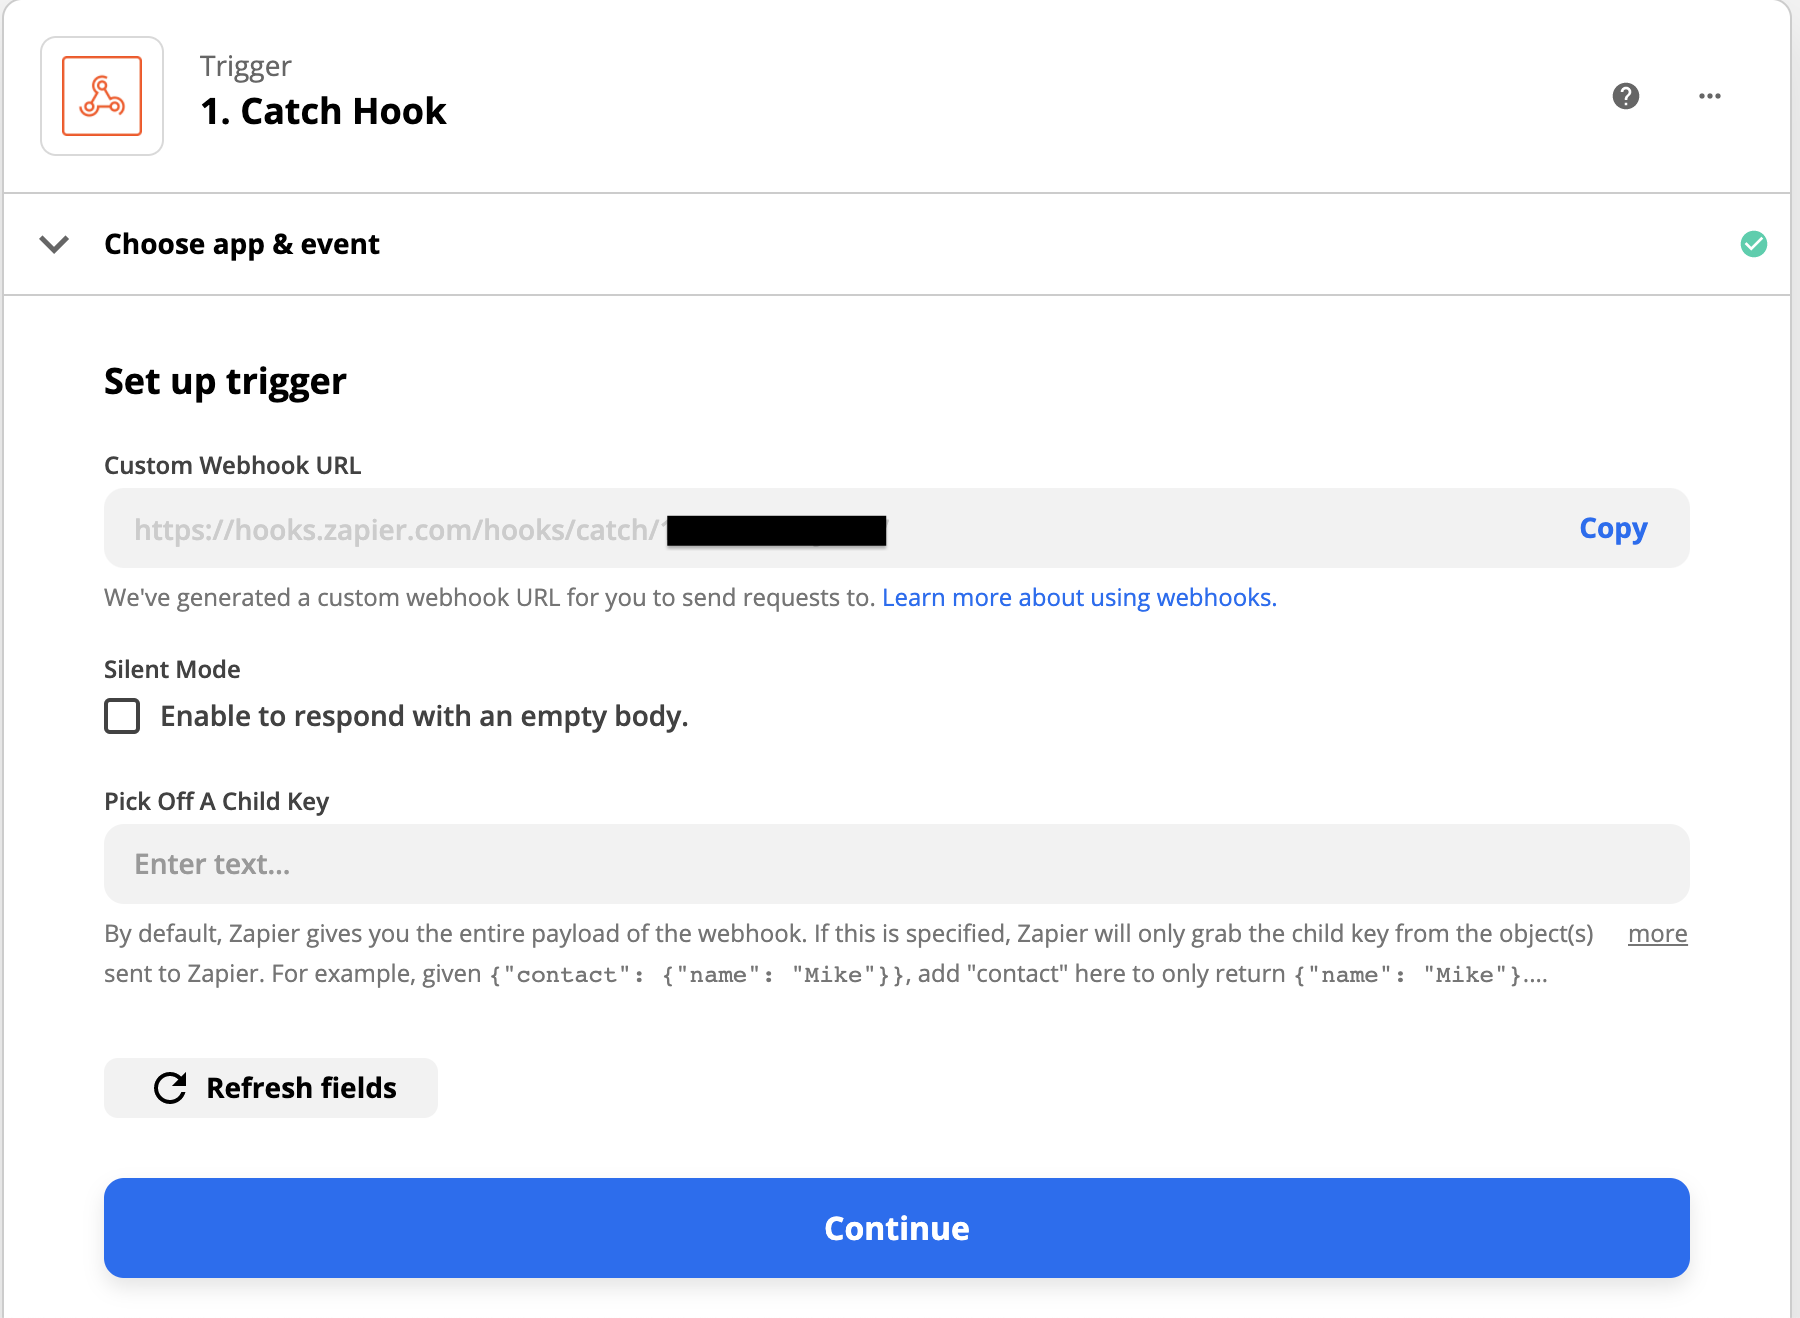Click the 'Enable to respond with an empty body' label

[x=424, y=716]
